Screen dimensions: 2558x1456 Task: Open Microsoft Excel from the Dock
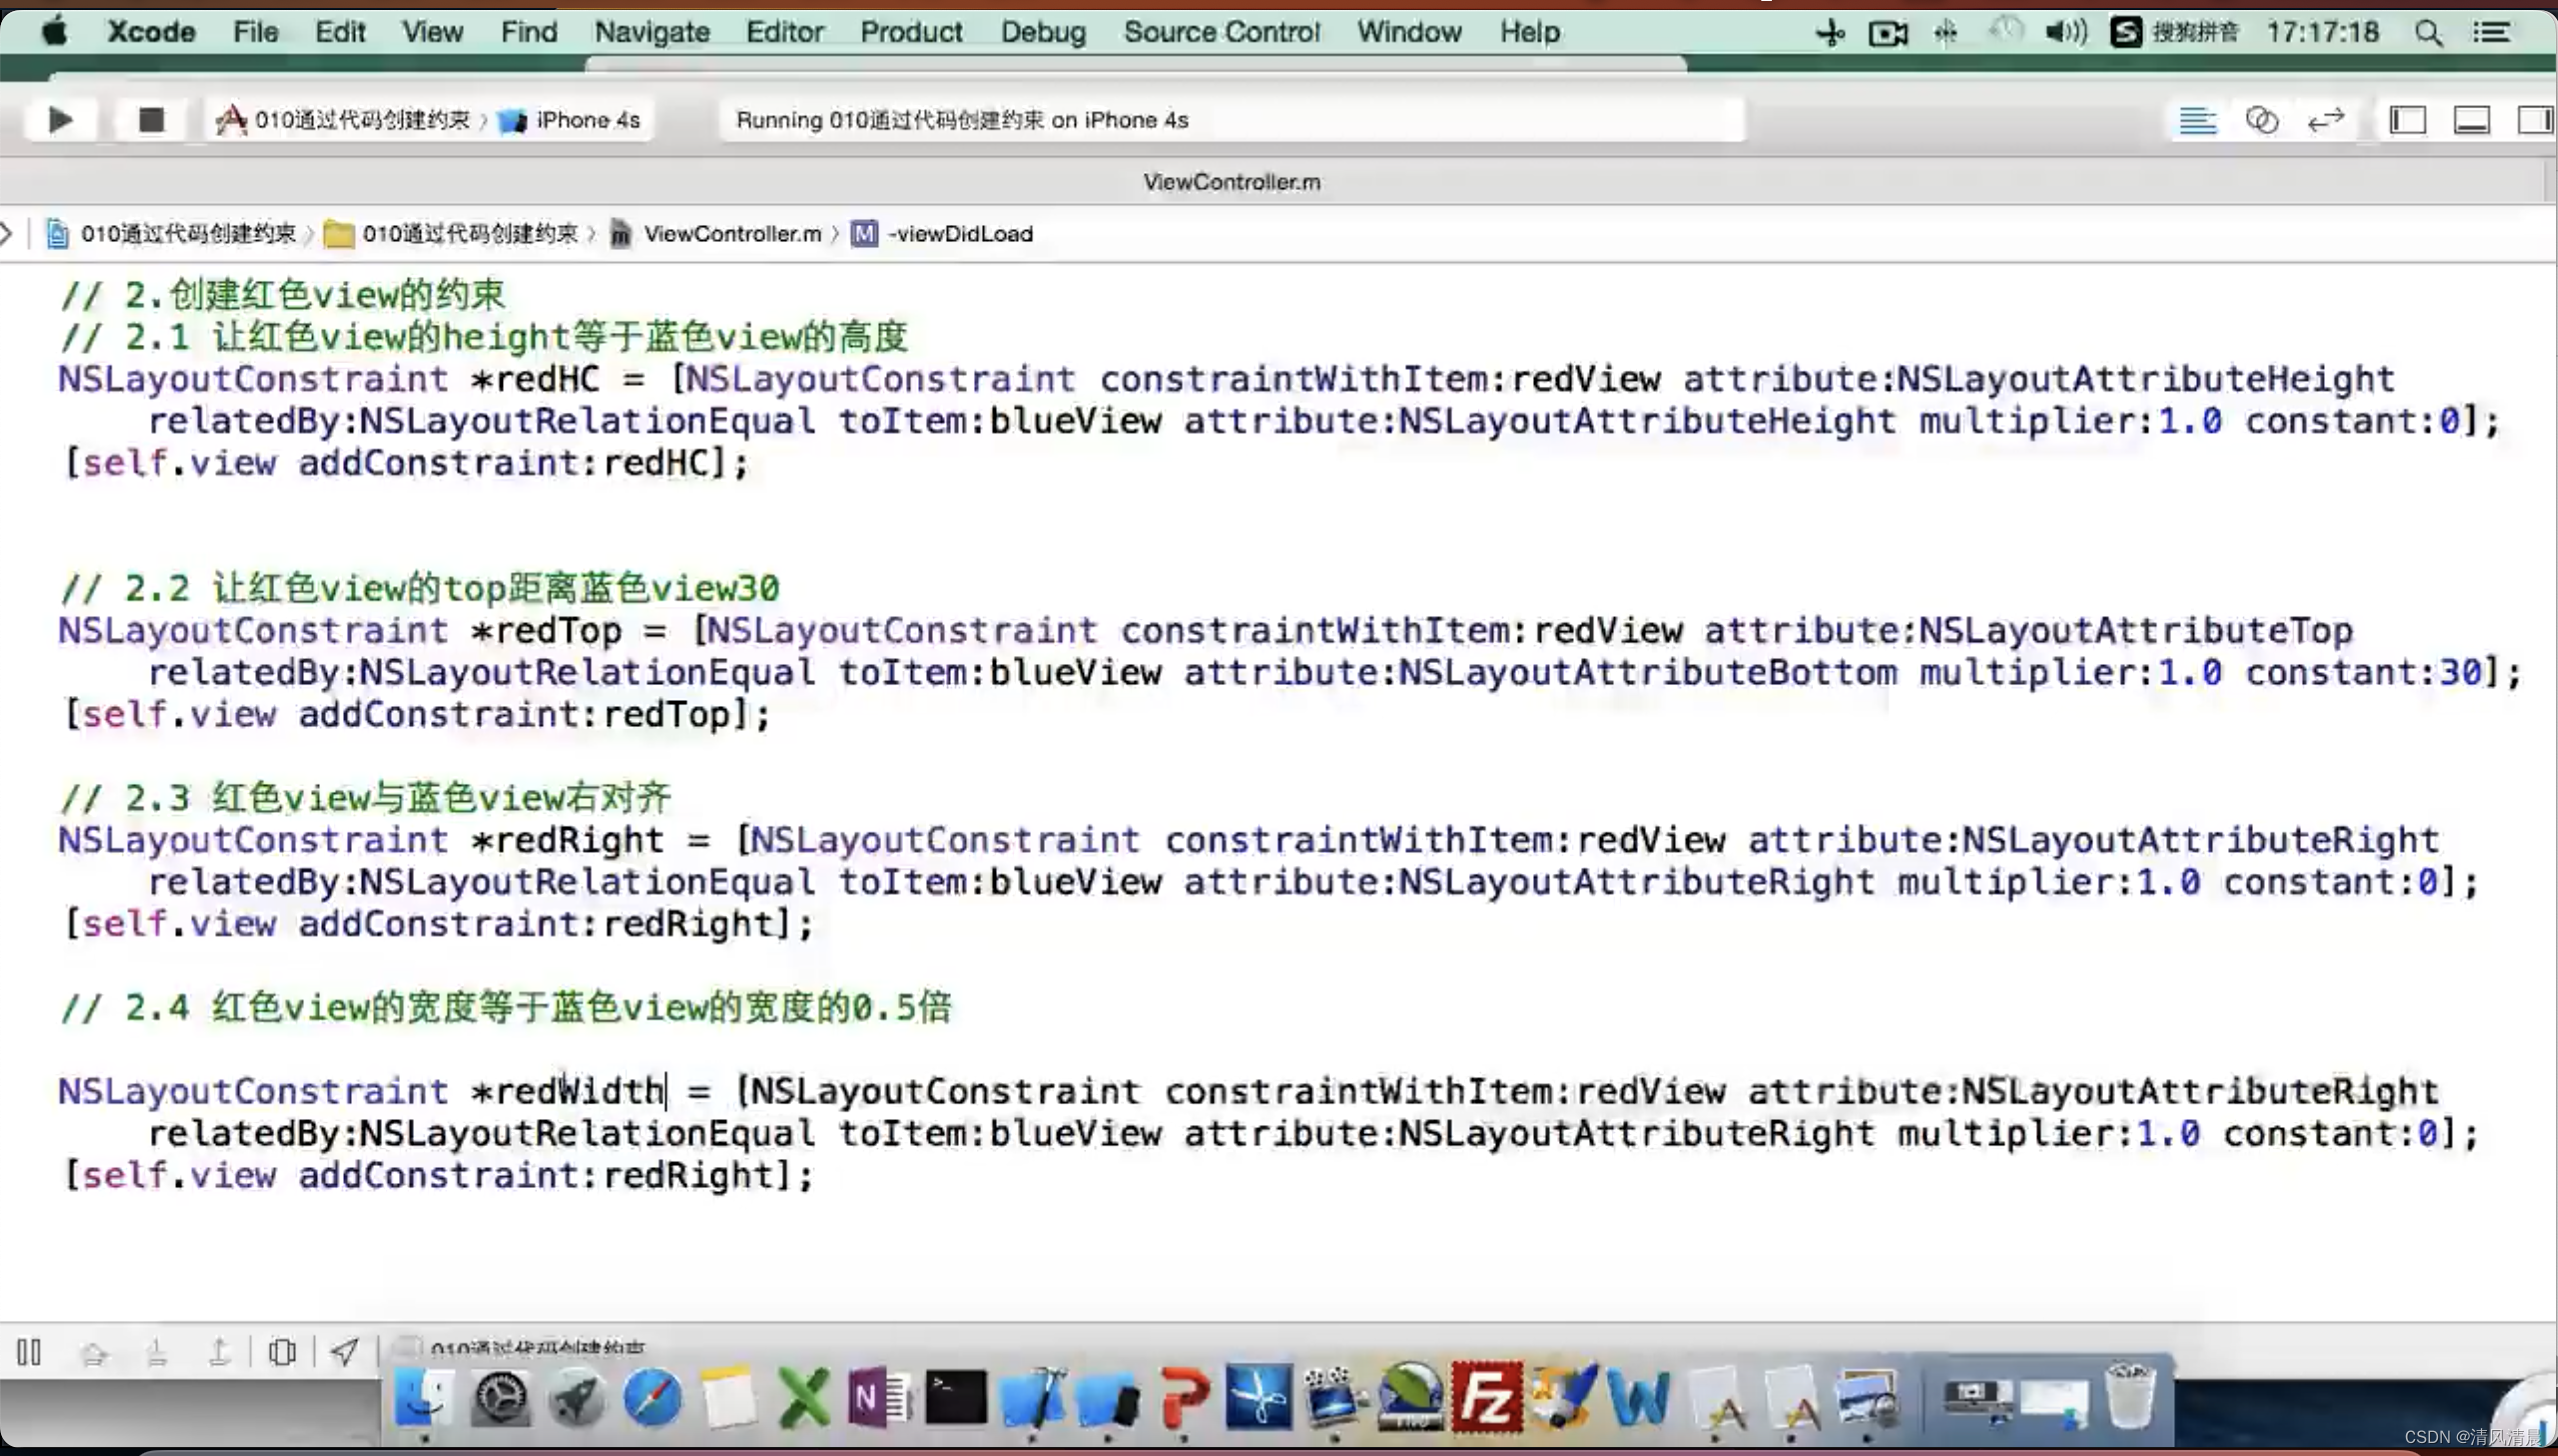804,1397
